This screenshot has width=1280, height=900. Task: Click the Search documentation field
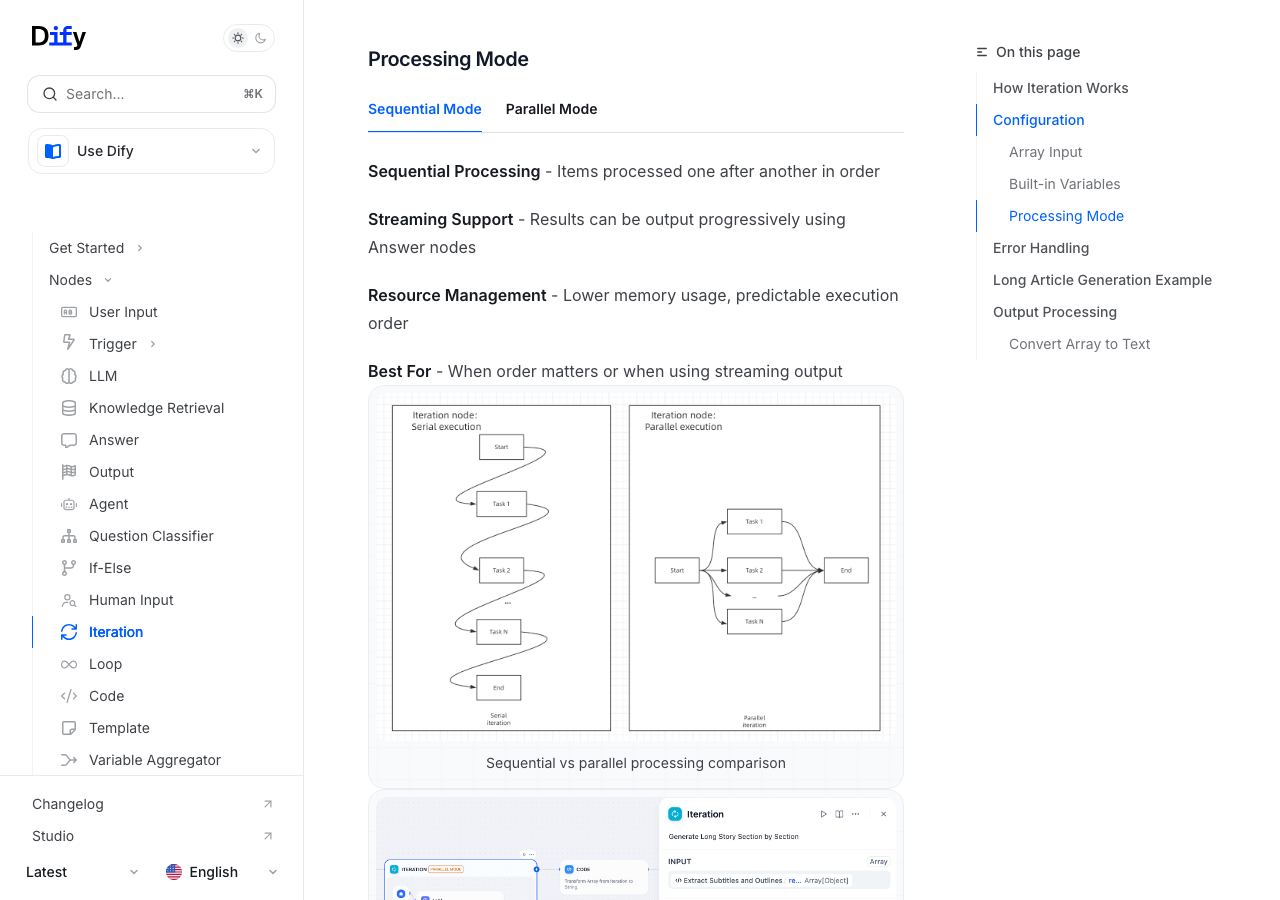click(151, 94)
